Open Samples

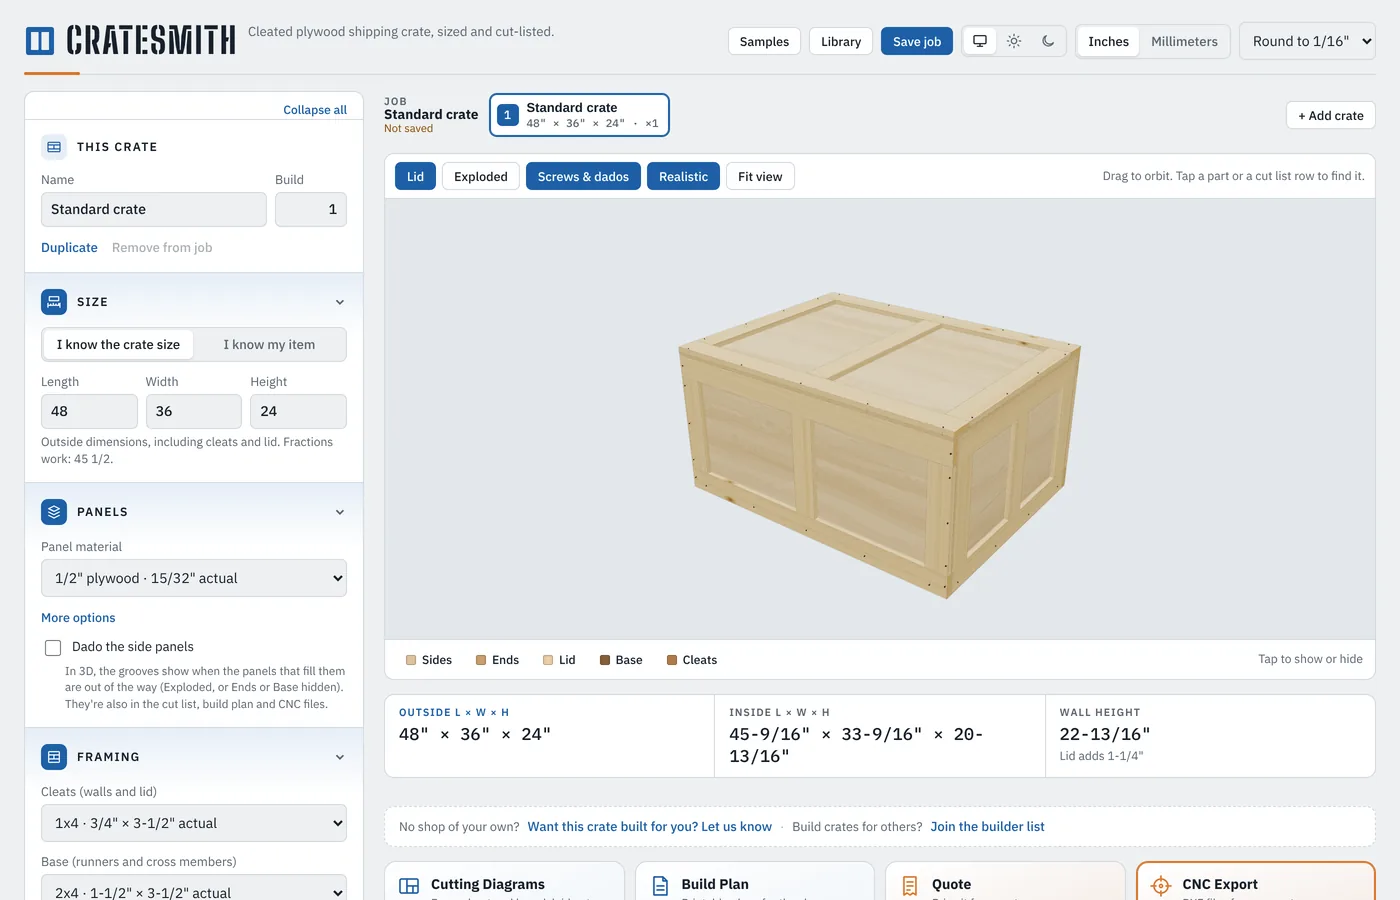(764, 41)
